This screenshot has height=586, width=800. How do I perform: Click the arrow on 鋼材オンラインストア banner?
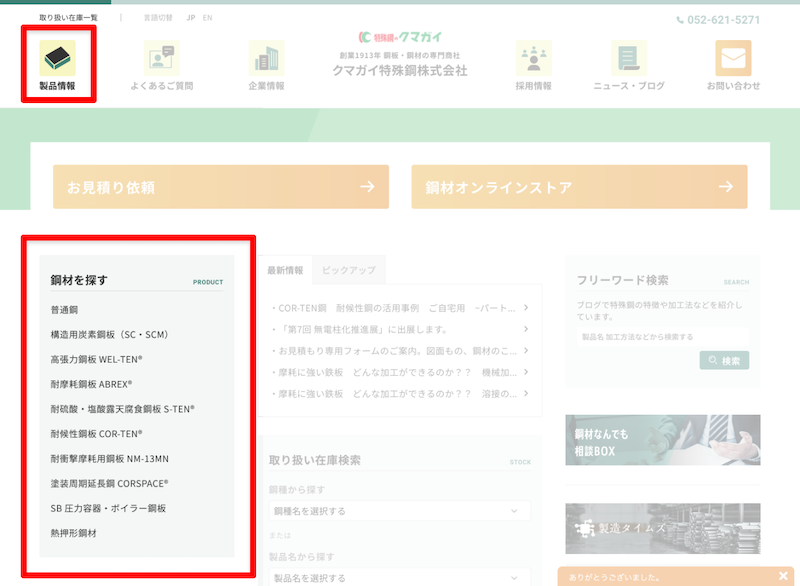[x=726, y=187]
